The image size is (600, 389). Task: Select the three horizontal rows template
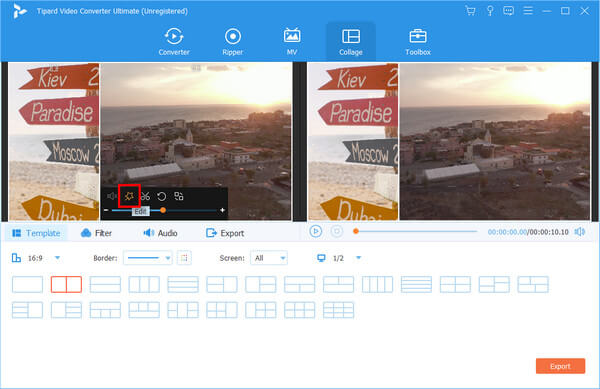pos(183,285)
